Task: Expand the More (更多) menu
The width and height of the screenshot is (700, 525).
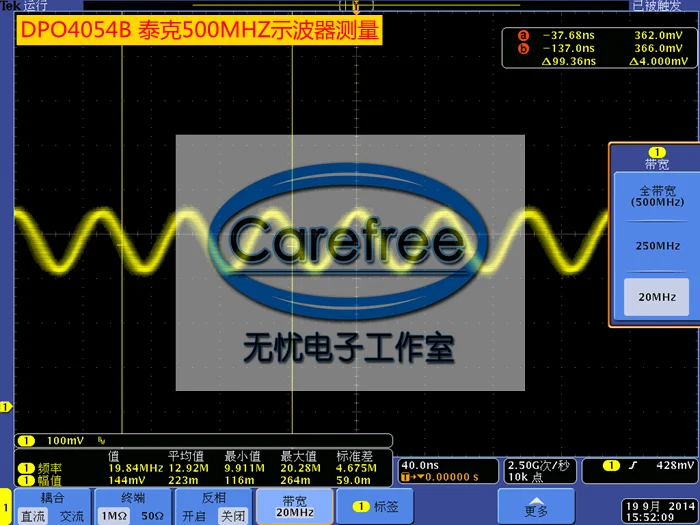Action: coord(536,506)
